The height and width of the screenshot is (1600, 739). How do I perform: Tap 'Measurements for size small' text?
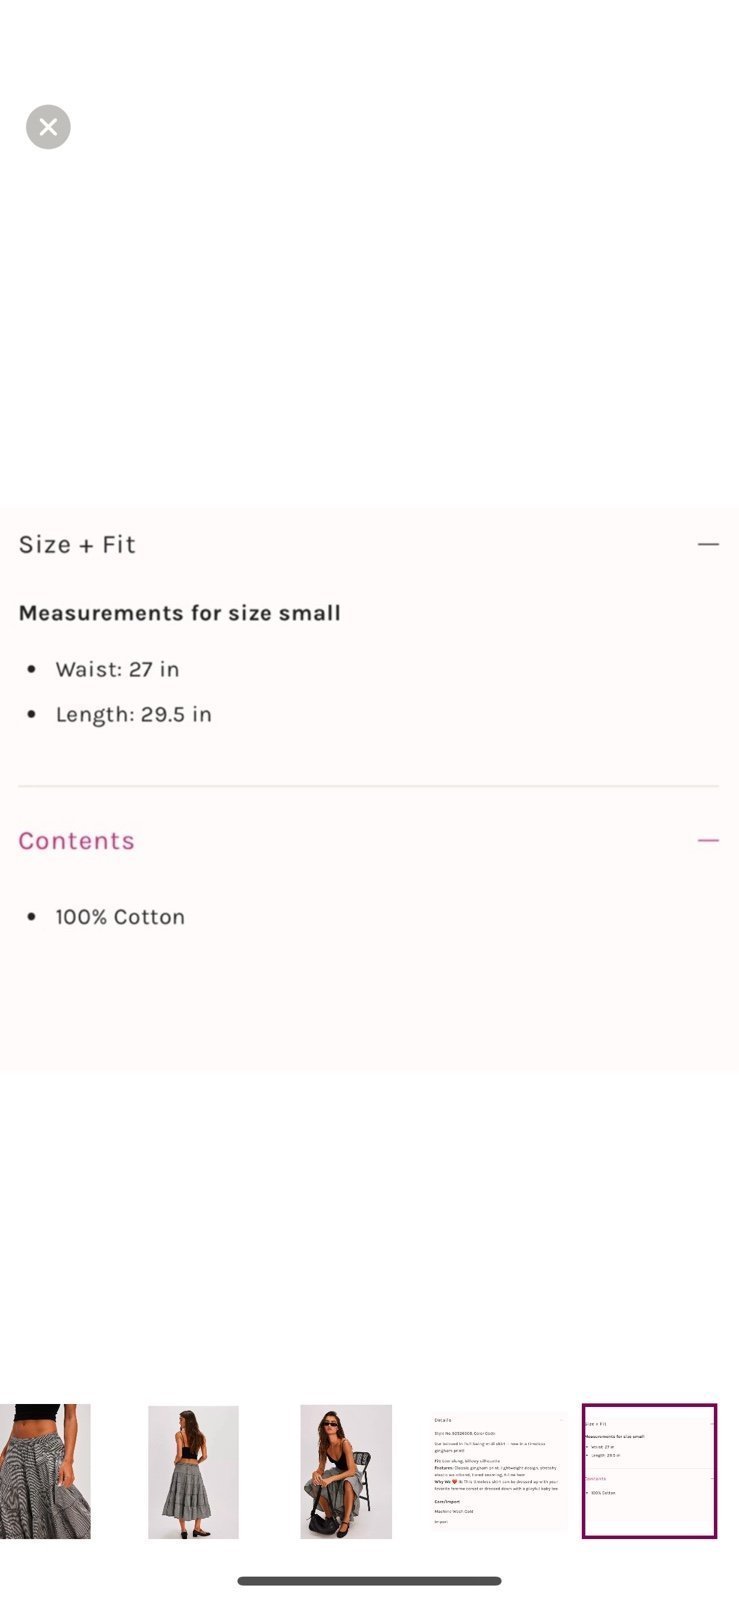[x=180, y=613]
